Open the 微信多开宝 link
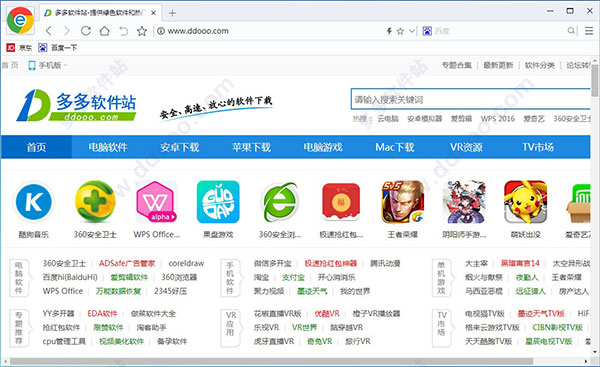Screen dimensions: 600x367 point(272,263)
